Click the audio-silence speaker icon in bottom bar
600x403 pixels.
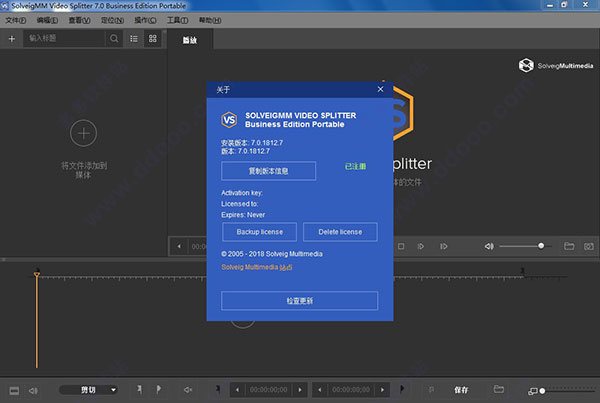[x=188, y=390]
